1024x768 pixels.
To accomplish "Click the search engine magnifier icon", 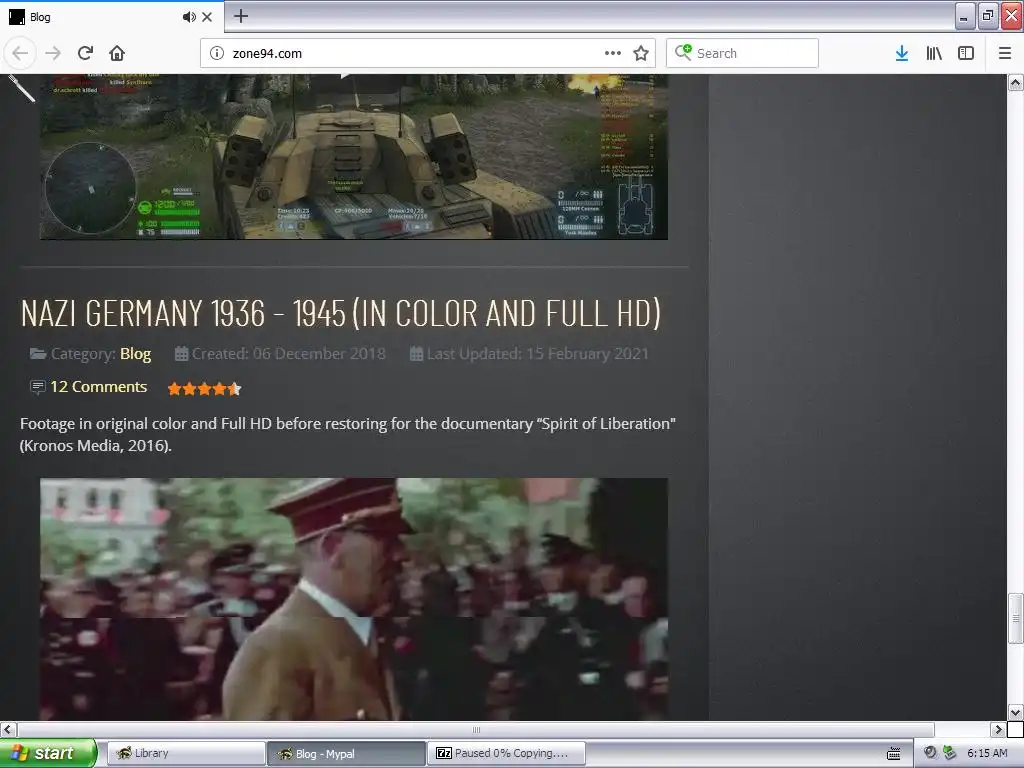I will pyautogui.click(x=683, y=52).
